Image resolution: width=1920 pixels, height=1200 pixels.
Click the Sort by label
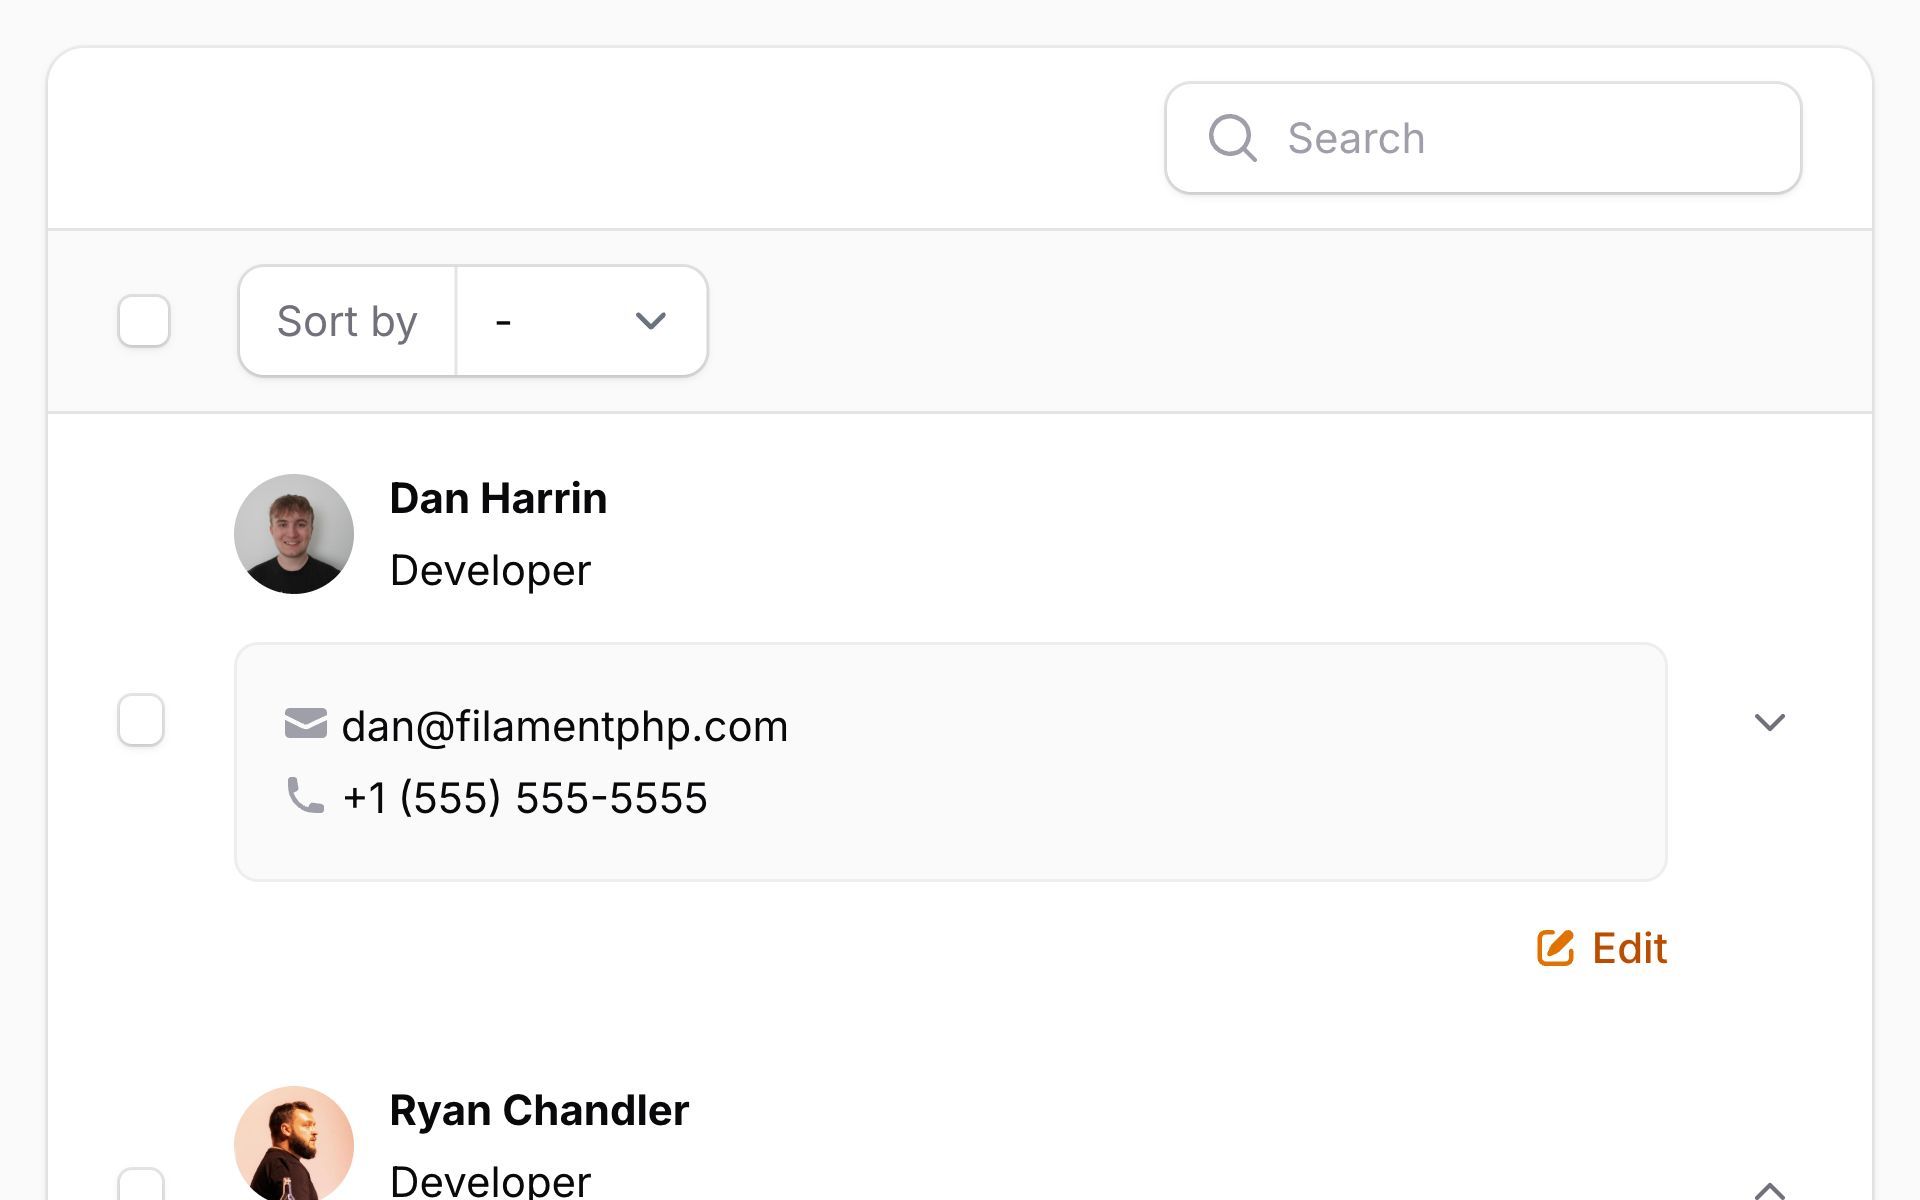(346, 321)
